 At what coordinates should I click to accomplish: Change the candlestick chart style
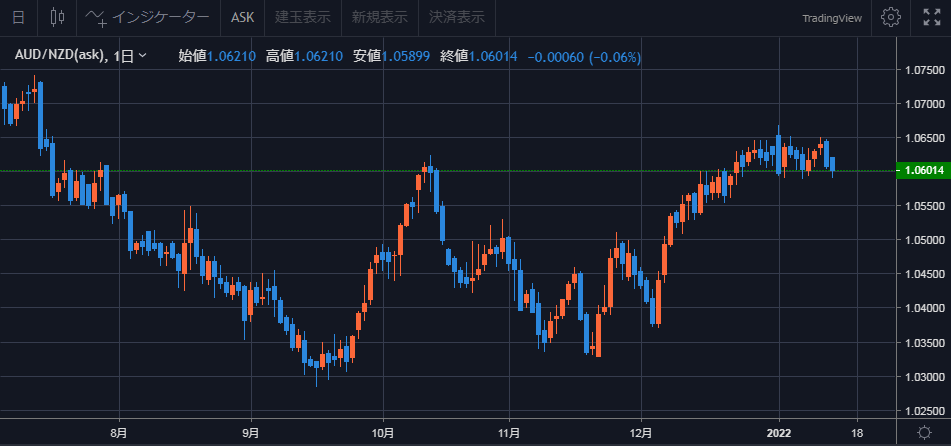click(57, 17)
